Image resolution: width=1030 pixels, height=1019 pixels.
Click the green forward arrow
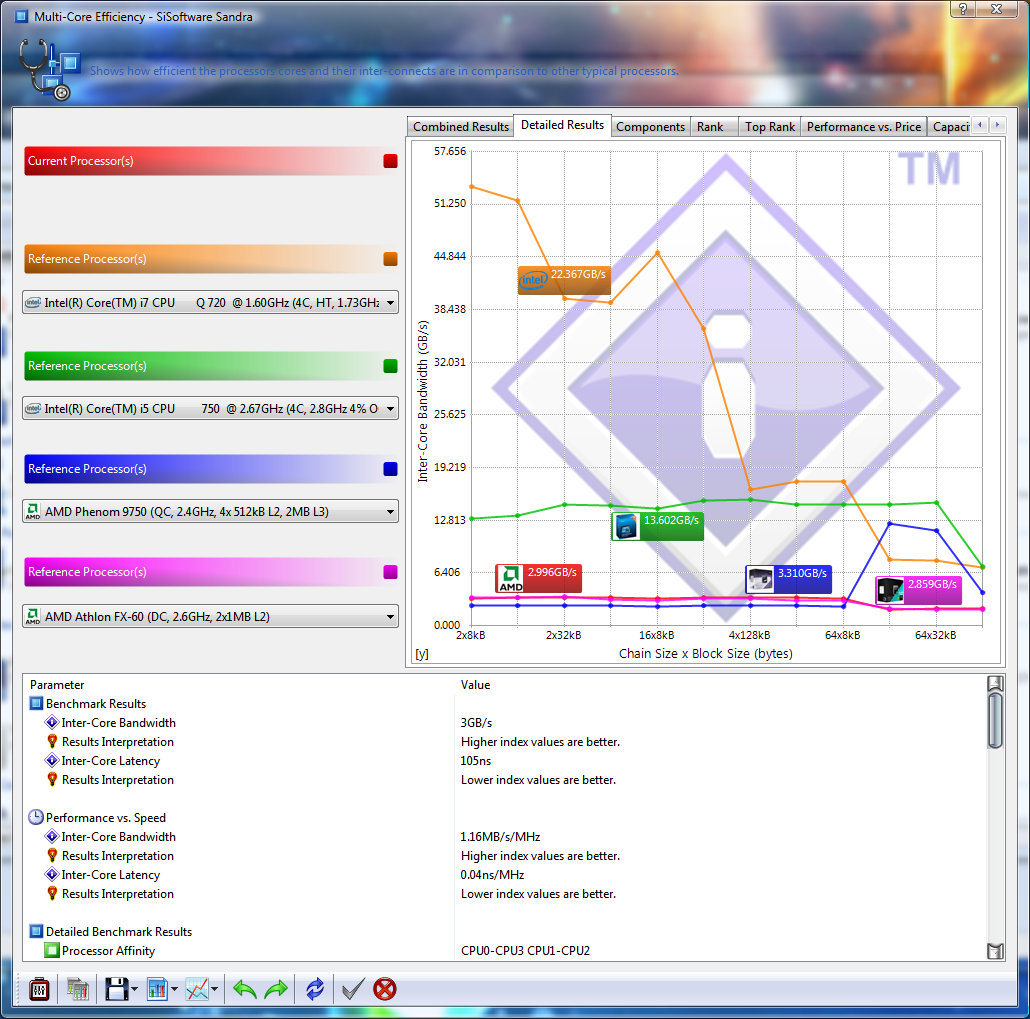(276, 989)
